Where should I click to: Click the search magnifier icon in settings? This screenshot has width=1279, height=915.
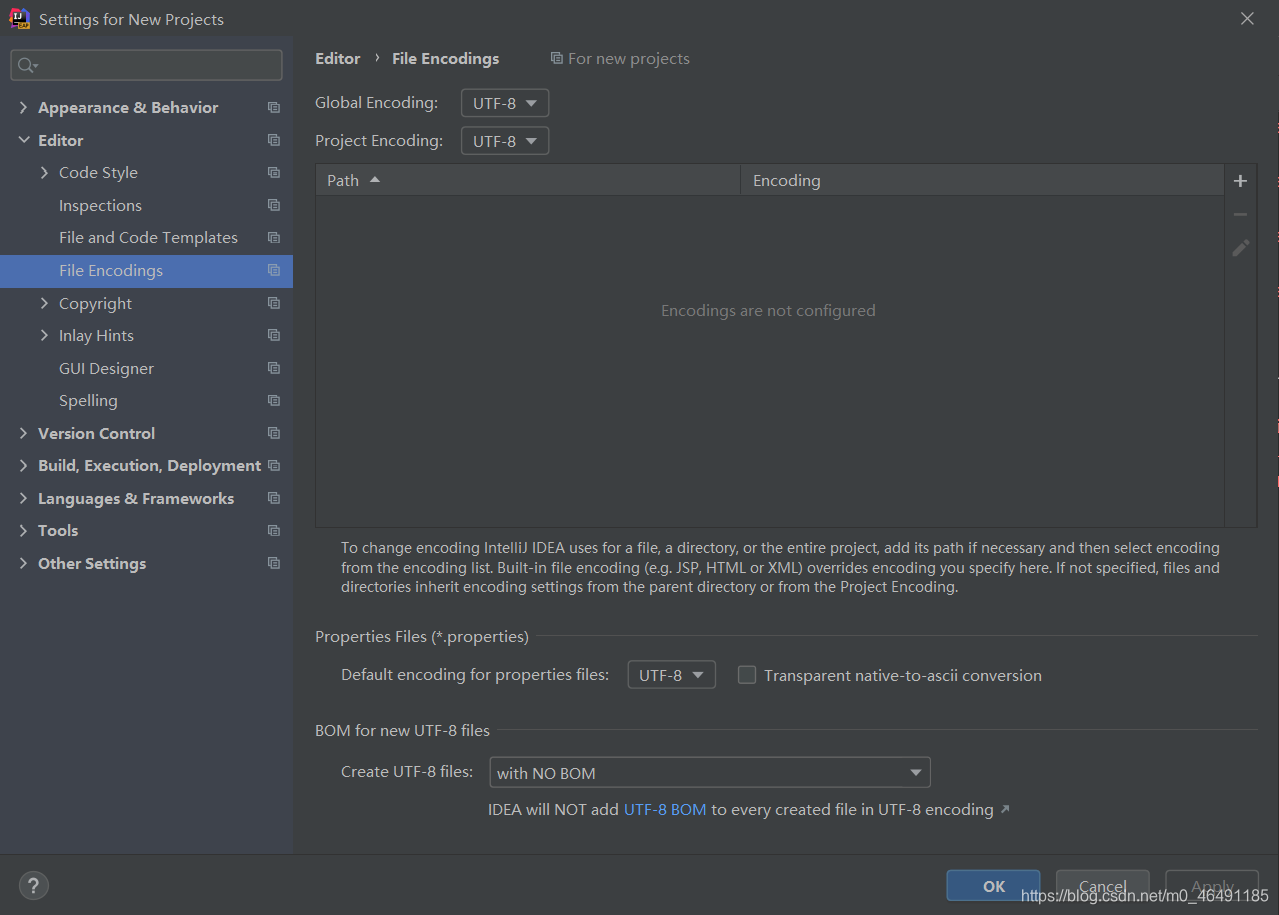(28, 65)
